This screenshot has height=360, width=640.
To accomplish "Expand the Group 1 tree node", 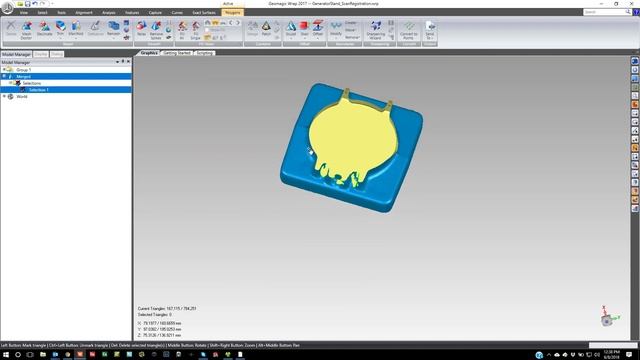I will click(4, 70).
